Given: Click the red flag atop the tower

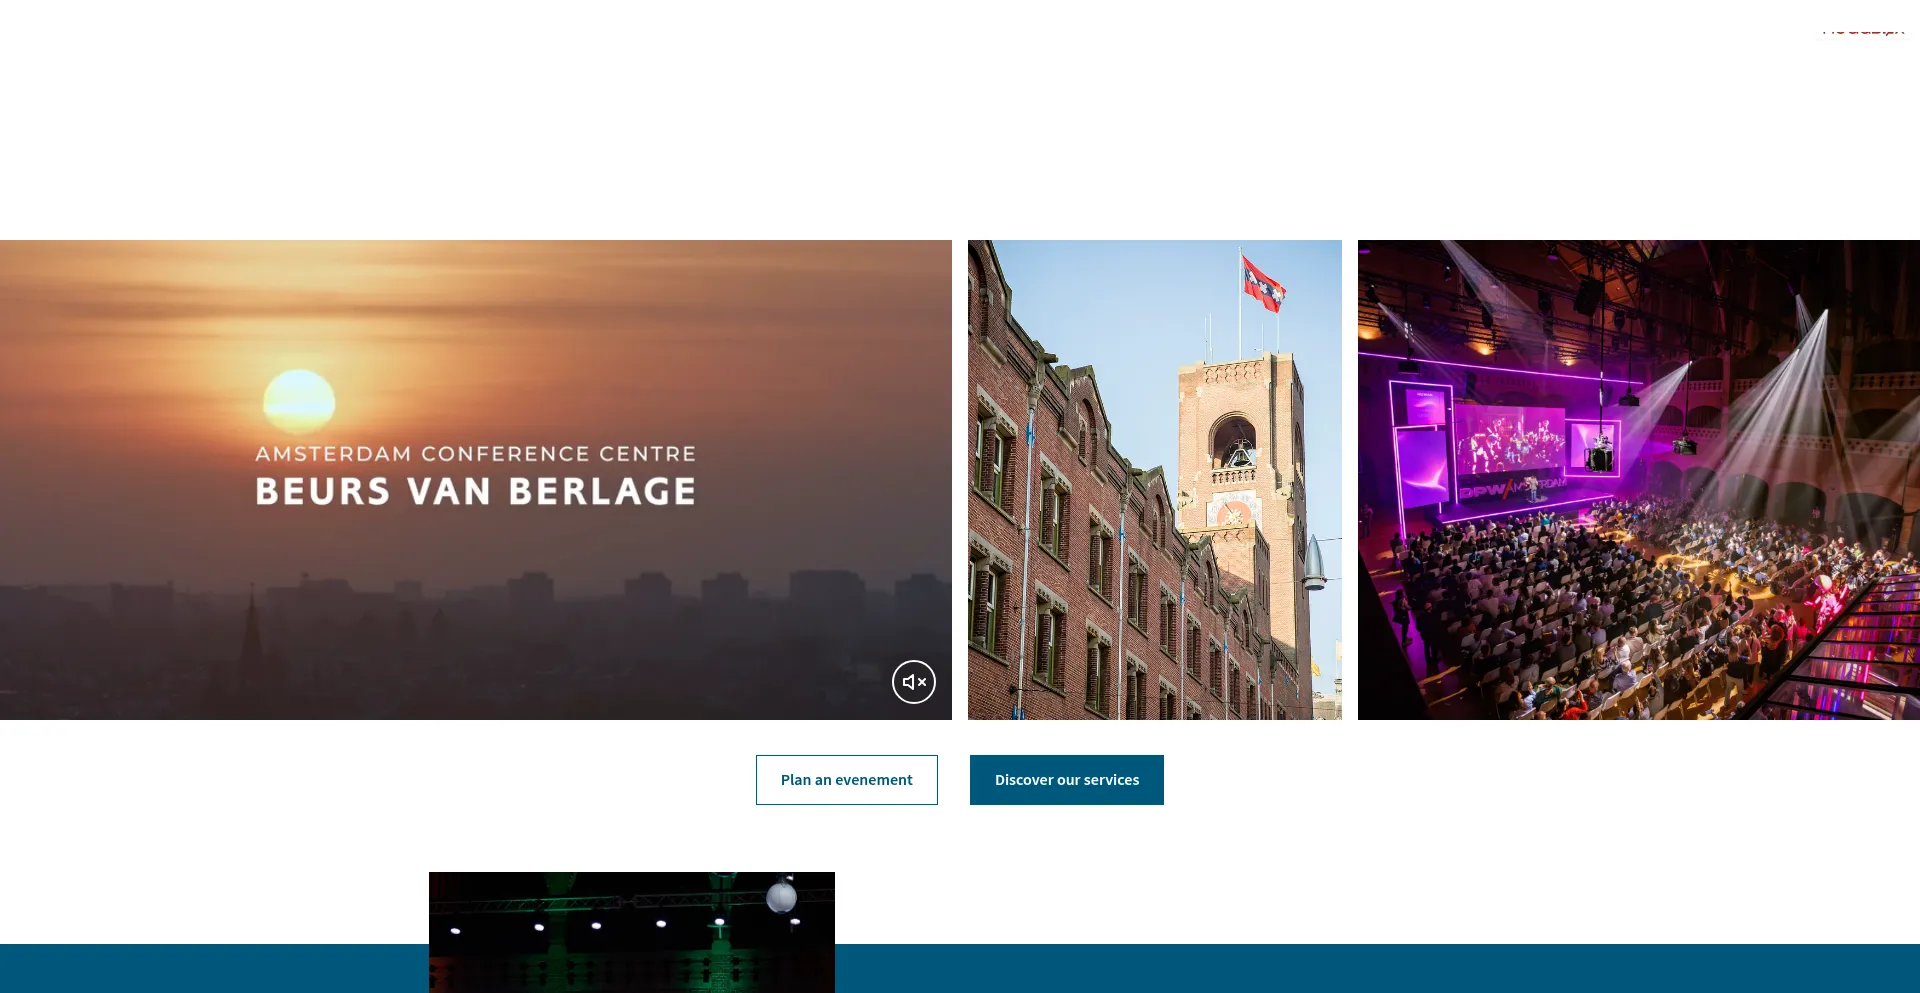Looking at the screenshot, I should pos(1262,283).
